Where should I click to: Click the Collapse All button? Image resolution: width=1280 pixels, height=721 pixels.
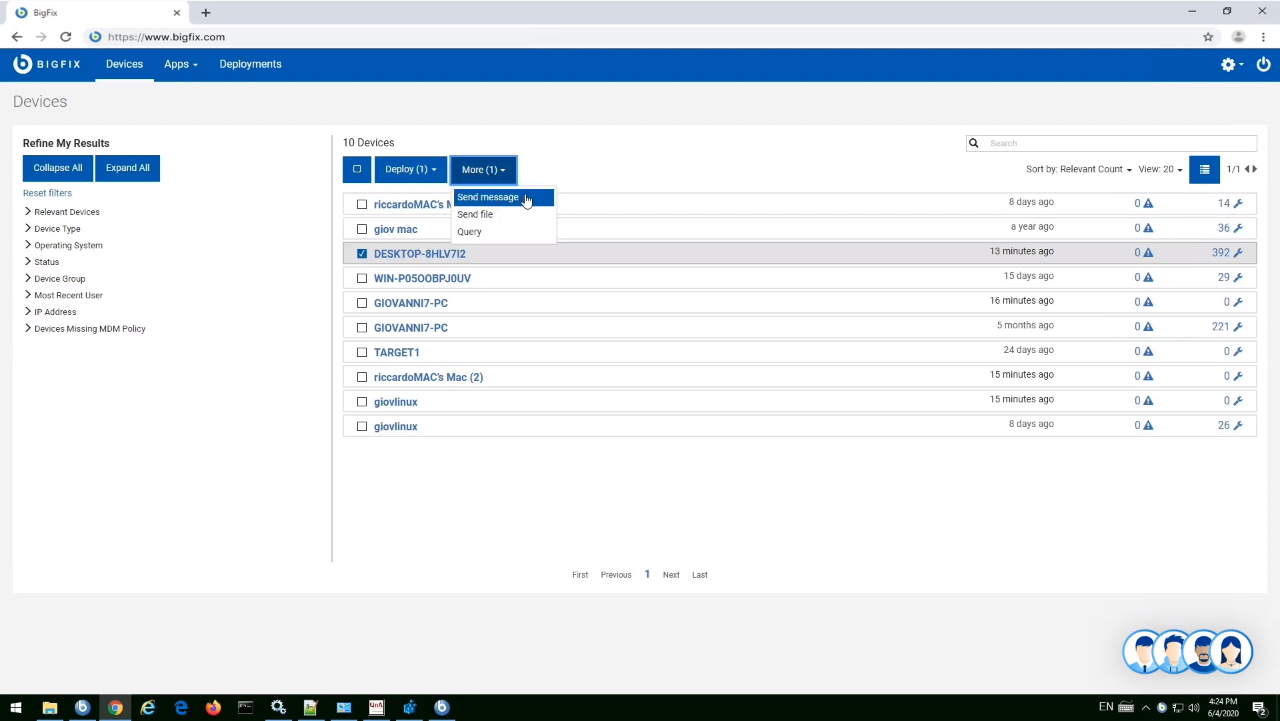coord(57,167)
